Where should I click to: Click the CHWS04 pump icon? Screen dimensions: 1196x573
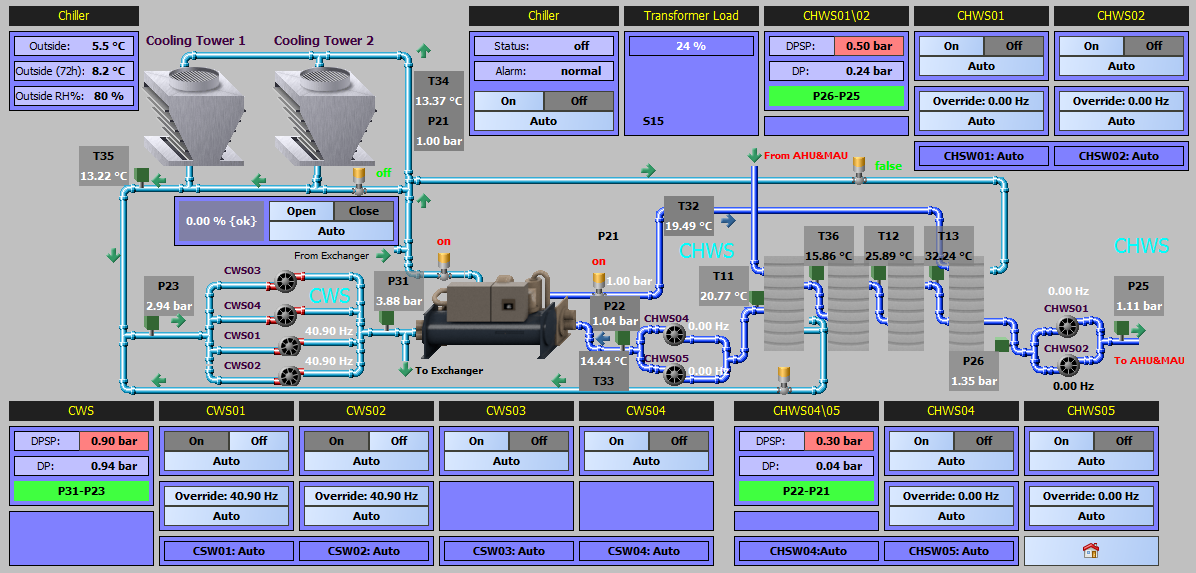tap(674, 335)
